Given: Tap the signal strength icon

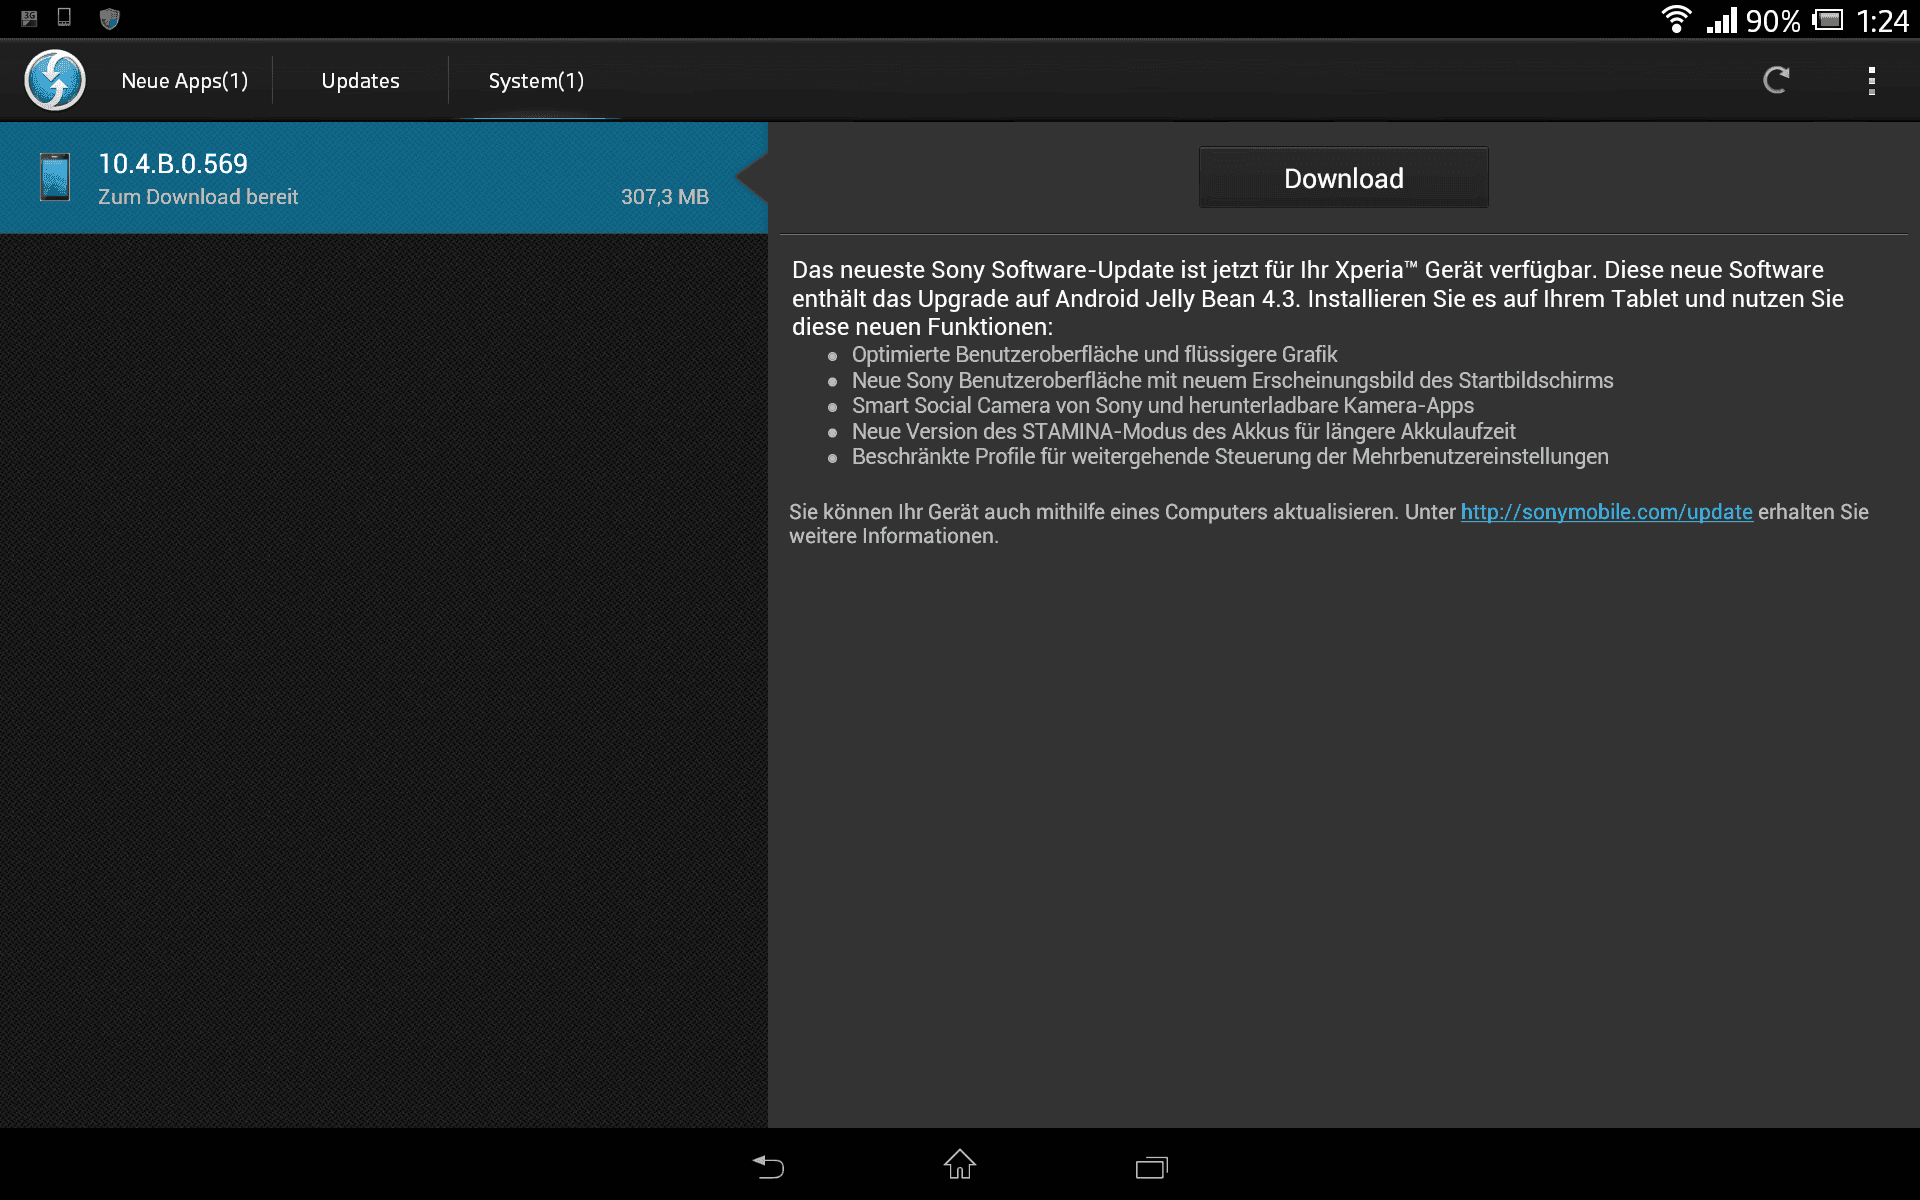Looking at the screenshot, I should coord(1722,20).
